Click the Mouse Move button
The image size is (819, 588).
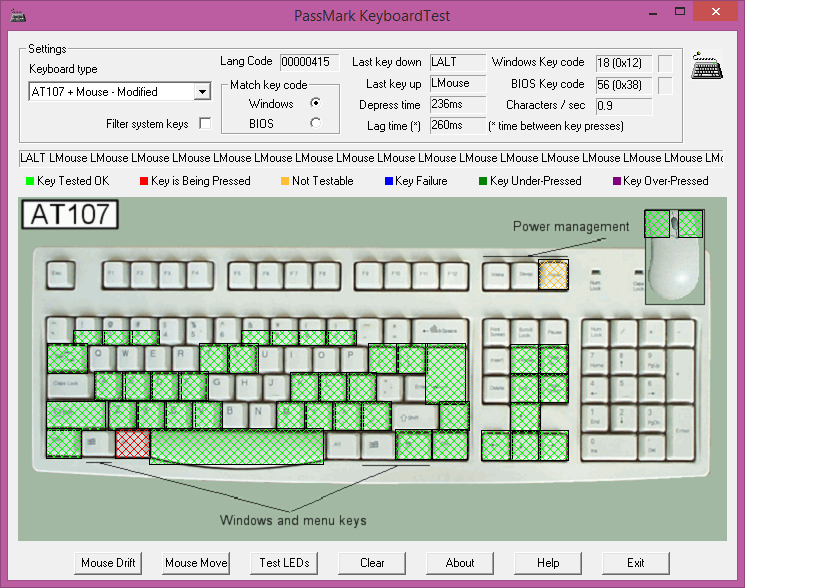(196, 563)
